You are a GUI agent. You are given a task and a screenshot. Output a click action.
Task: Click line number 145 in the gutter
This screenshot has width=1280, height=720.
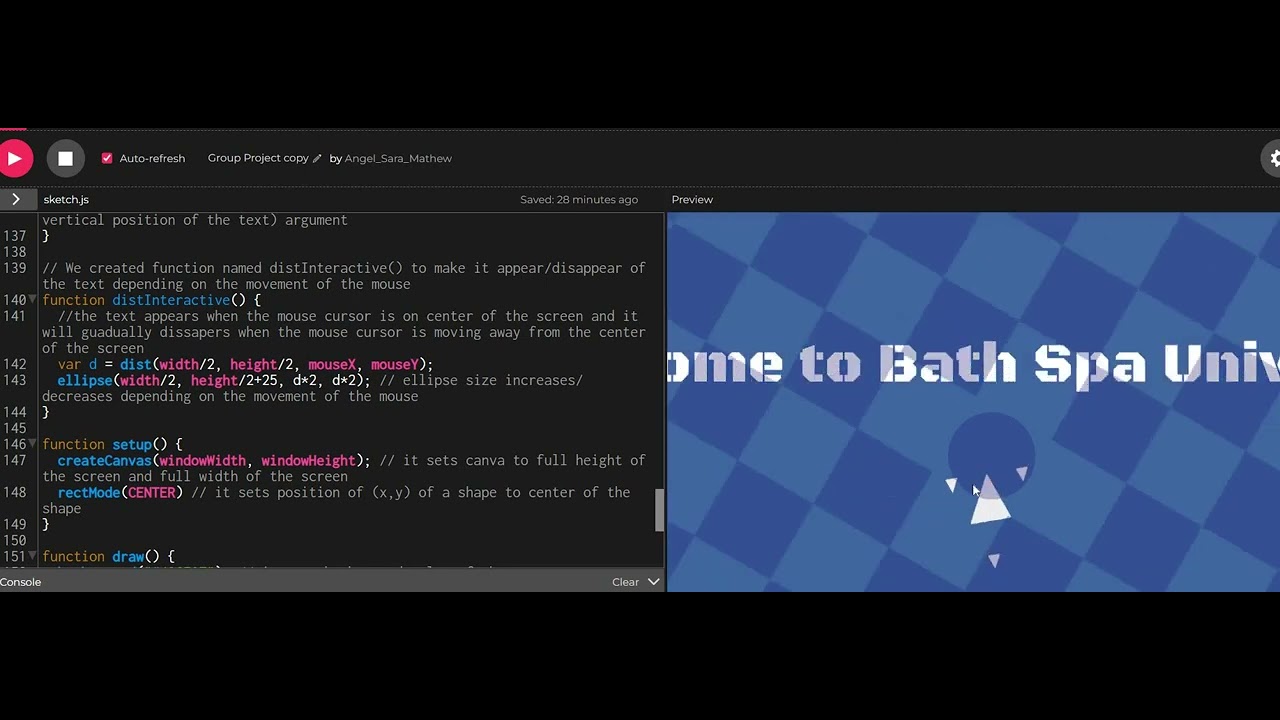click(14, 428)
